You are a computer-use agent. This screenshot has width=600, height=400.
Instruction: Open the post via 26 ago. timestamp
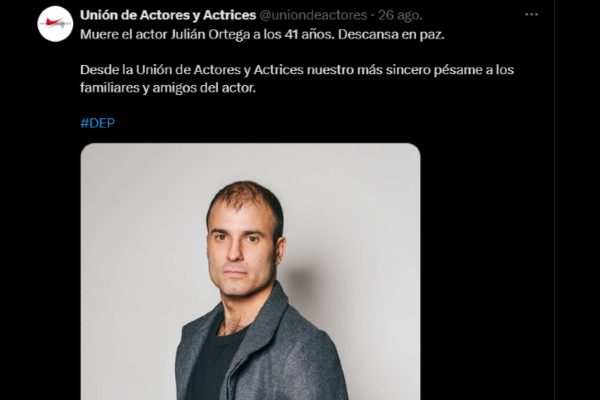pyautogui.click(x=400, y=15)
